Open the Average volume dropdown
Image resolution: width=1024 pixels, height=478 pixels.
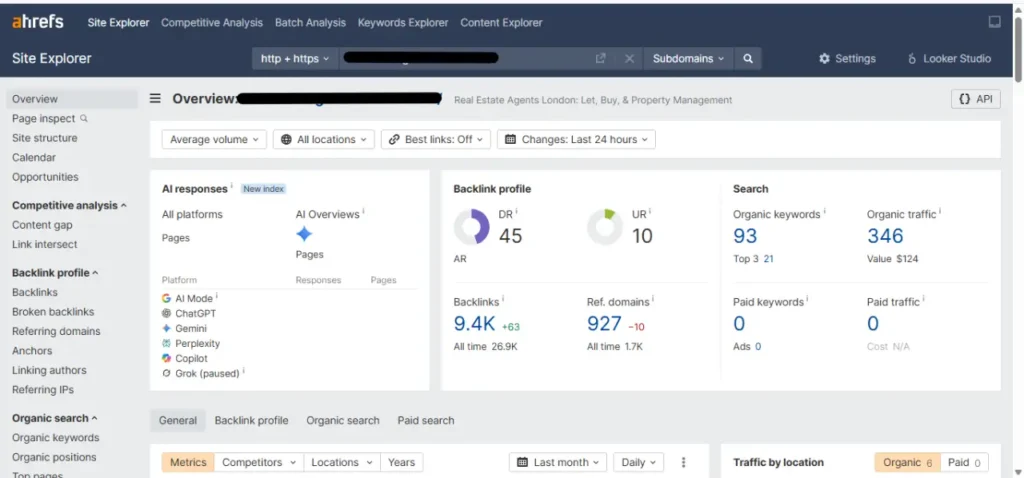click(214, 139)
